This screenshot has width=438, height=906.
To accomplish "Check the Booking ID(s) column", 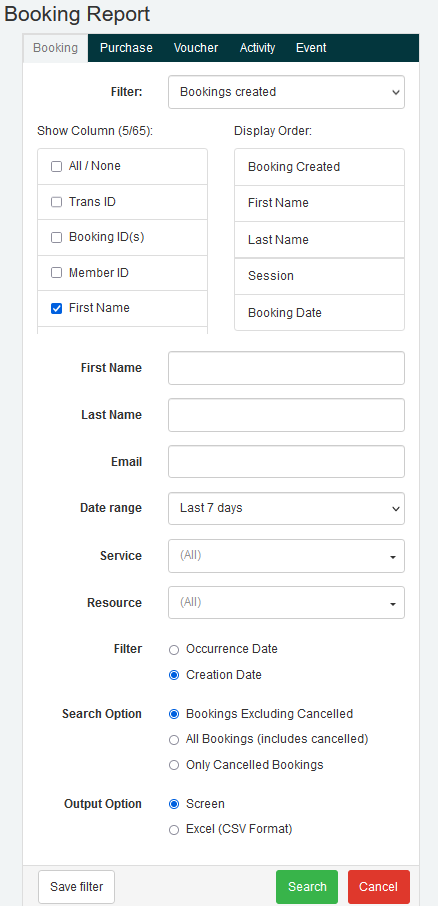I will (56, 237).
